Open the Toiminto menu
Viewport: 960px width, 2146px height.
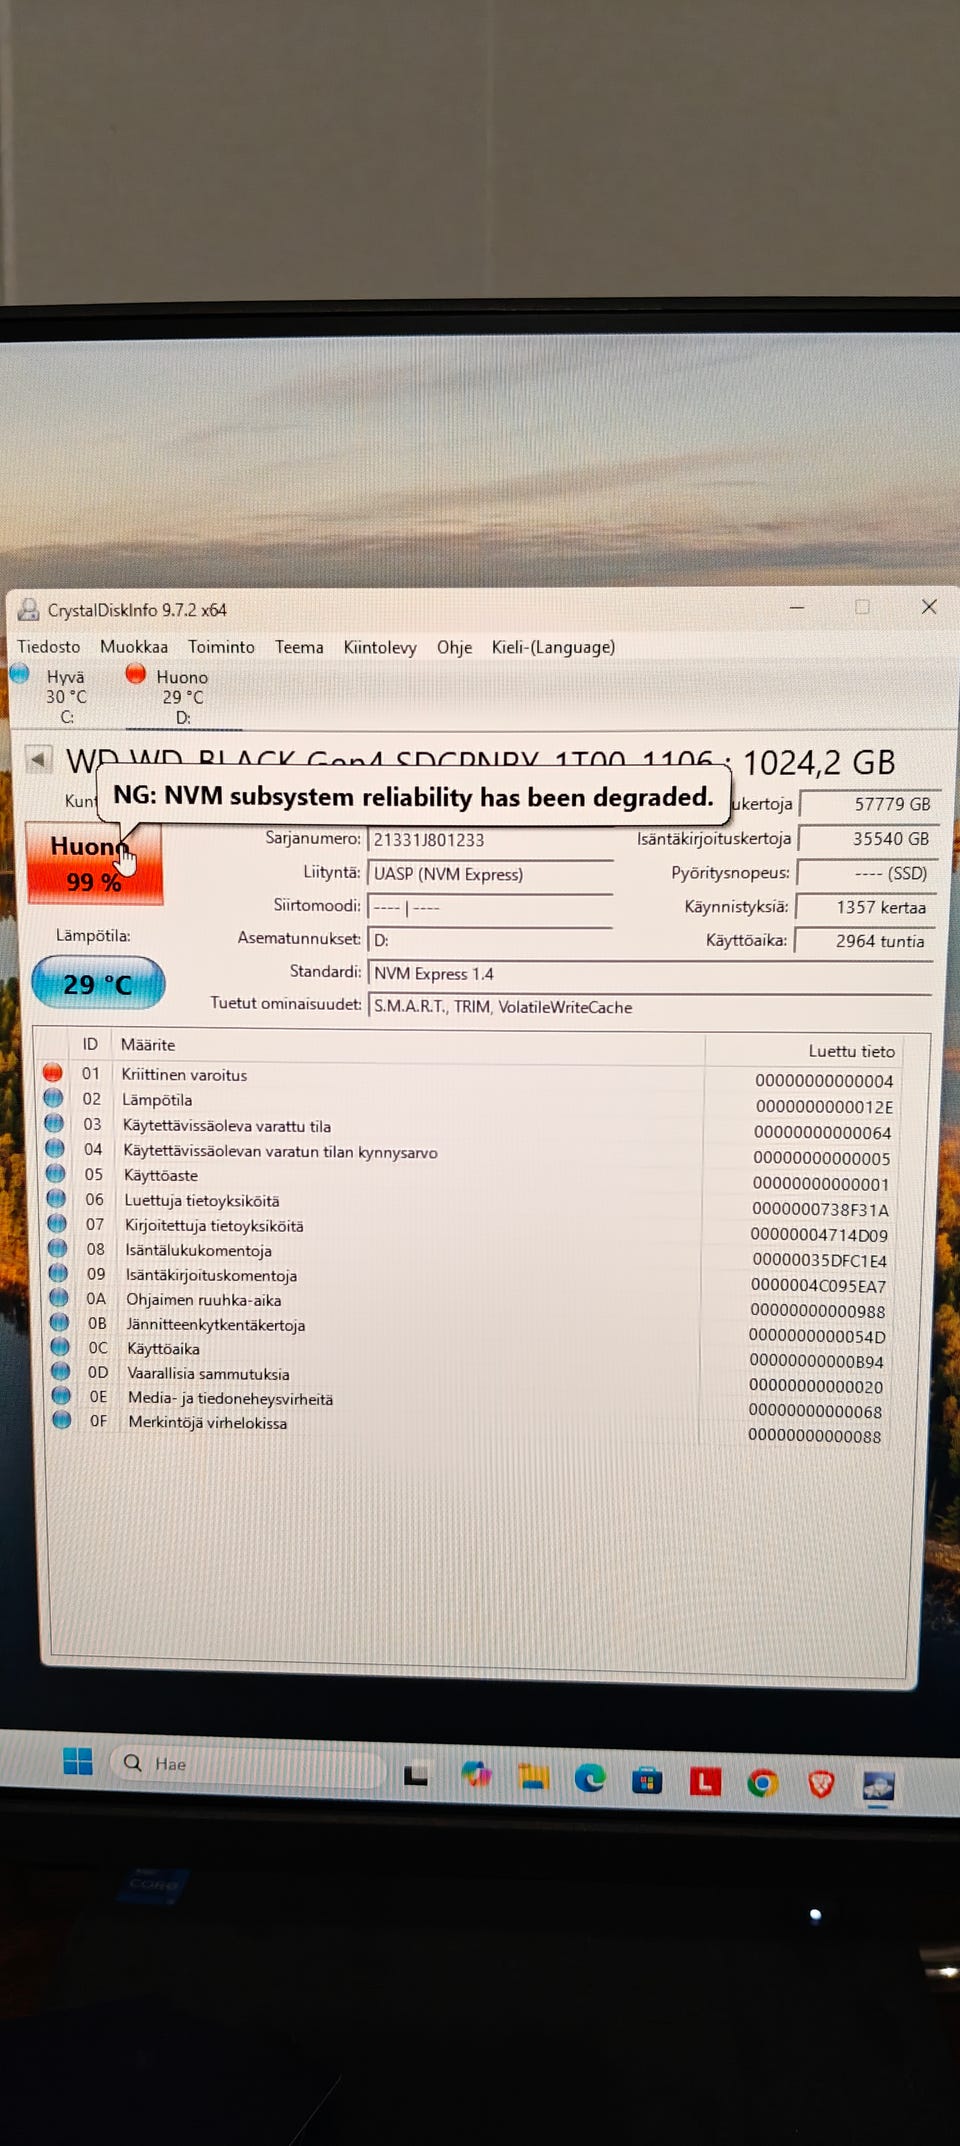pyautogui.click(x=221, y=647)
